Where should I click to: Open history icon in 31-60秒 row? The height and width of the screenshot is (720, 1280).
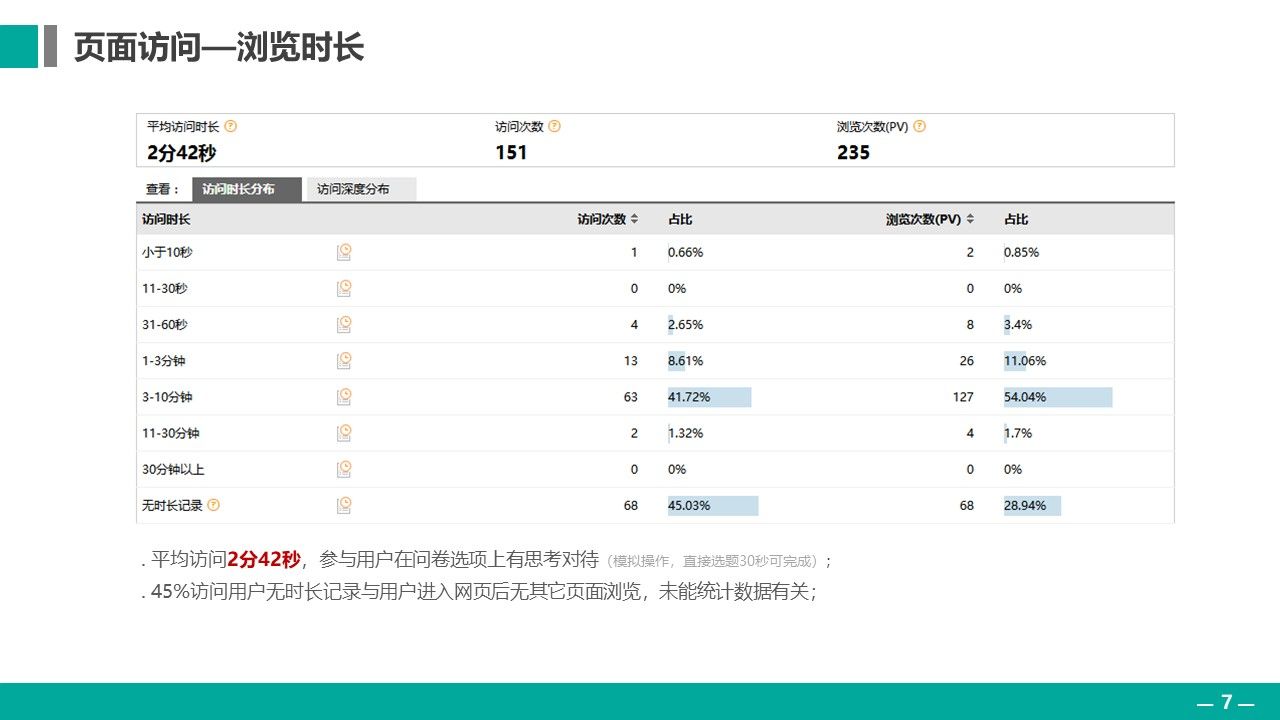click(x=344, y=324)
